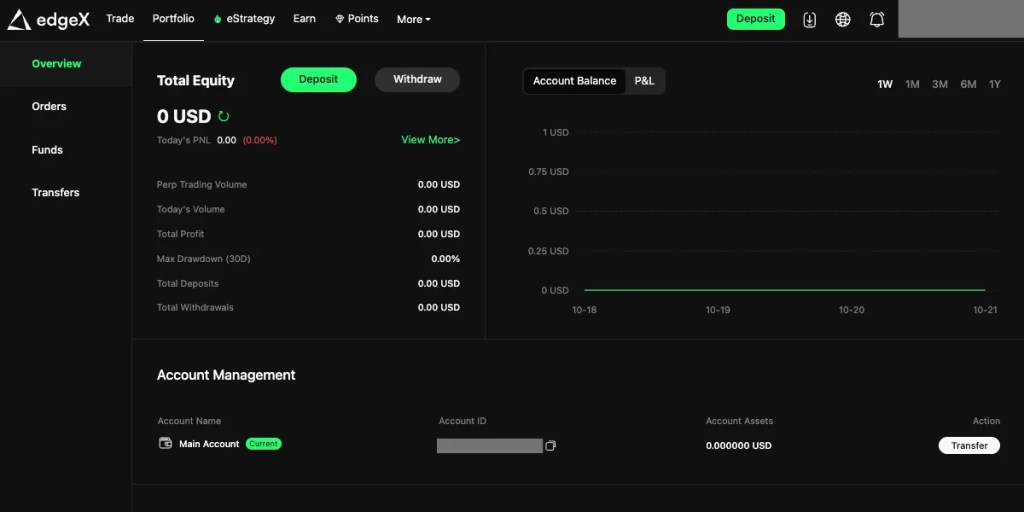Select the 1Y chart range
The image size is (1024, 512).
pyautogui.click(x=995, y=84)
